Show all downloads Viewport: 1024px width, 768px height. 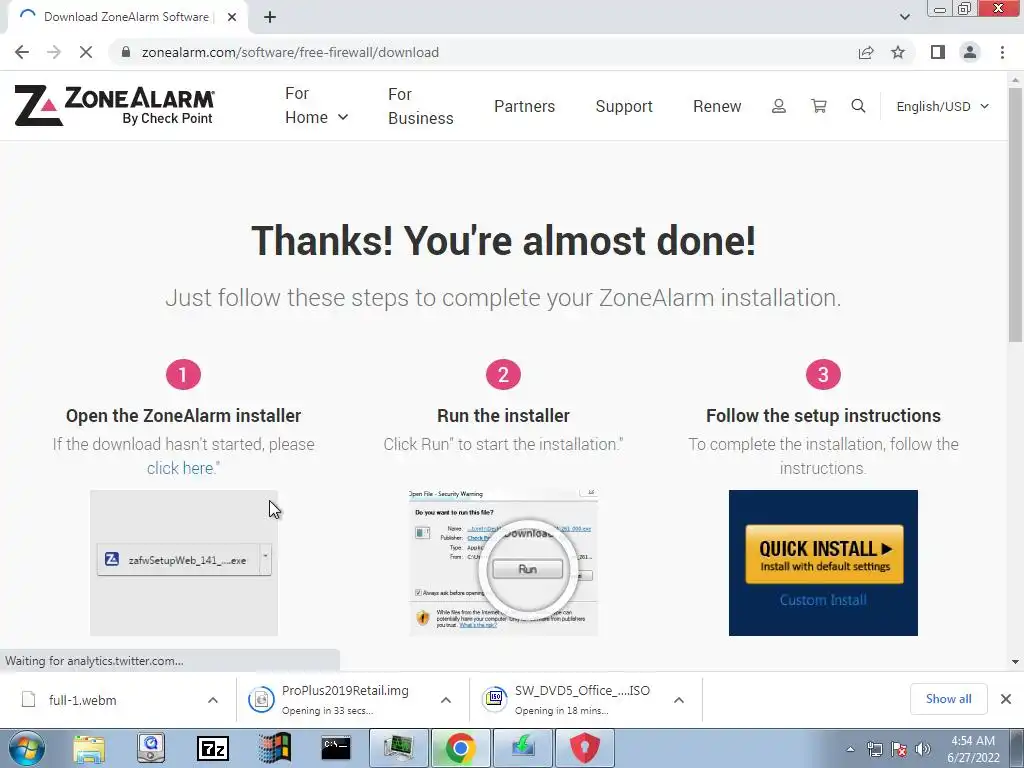point(948,699)
